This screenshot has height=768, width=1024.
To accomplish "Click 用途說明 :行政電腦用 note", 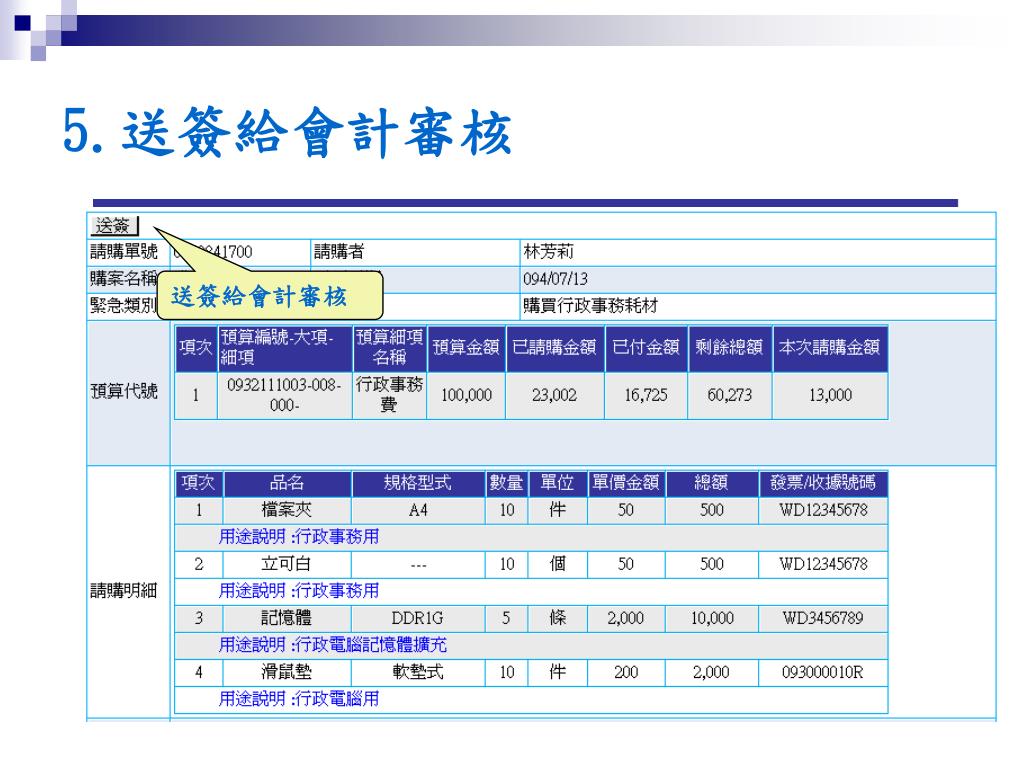I will click(298, 699).
